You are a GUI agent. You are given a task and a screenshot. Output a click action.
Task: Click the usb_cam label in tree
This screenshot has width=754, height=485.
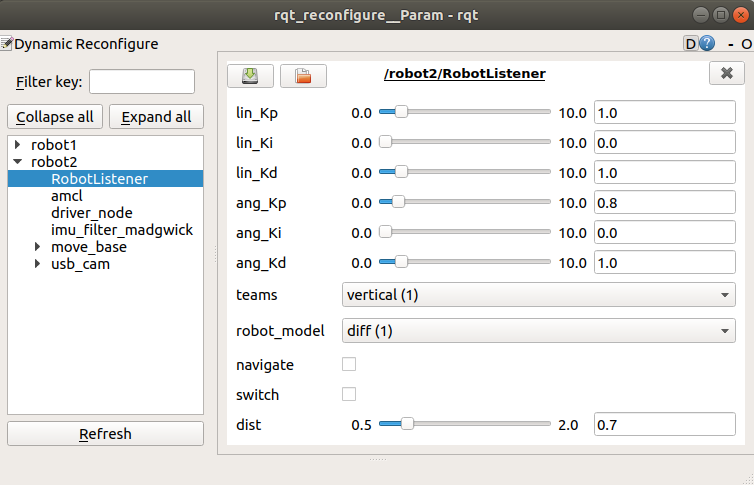pos(80,264)
